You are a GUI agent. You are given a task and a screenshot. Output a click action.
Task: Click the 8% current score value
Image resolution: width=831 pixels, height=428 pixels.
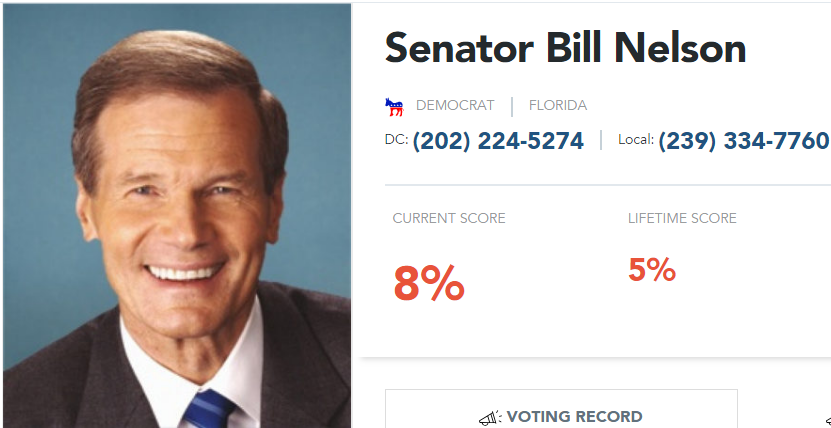[428, 284]
